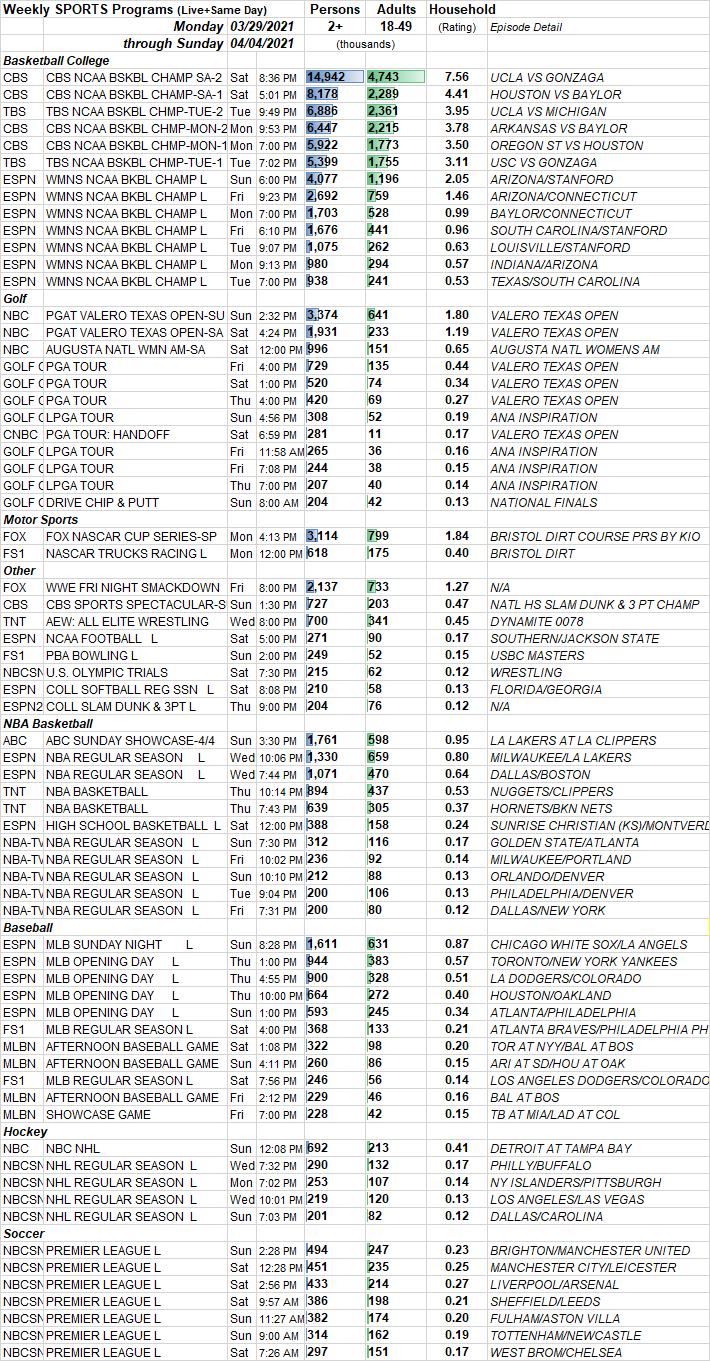Click the 'Persons' column header
Image resolution: width=710 pixels, height=1361 pixels.
[335, 9]
